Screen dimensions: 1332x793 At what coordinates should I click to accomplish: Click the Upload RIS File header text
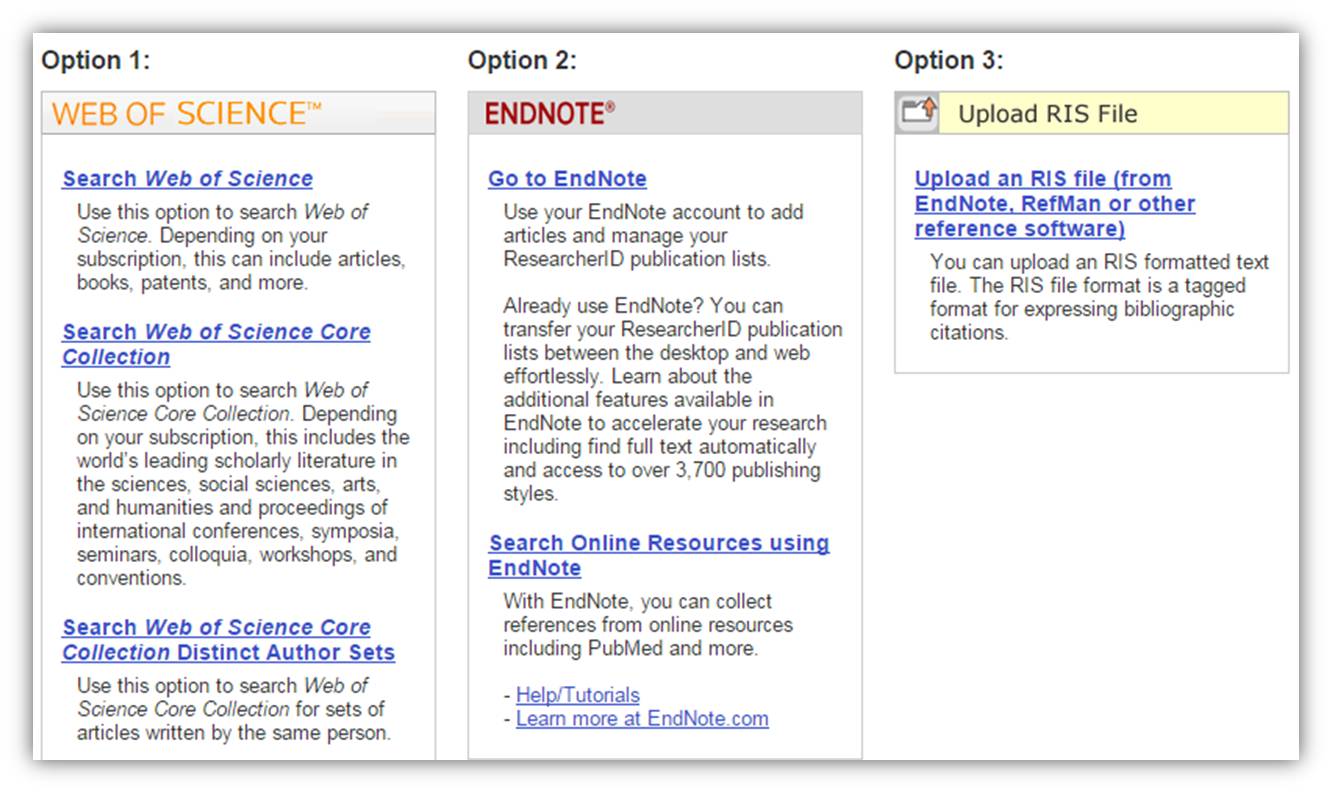click(x=1048, y=114)
